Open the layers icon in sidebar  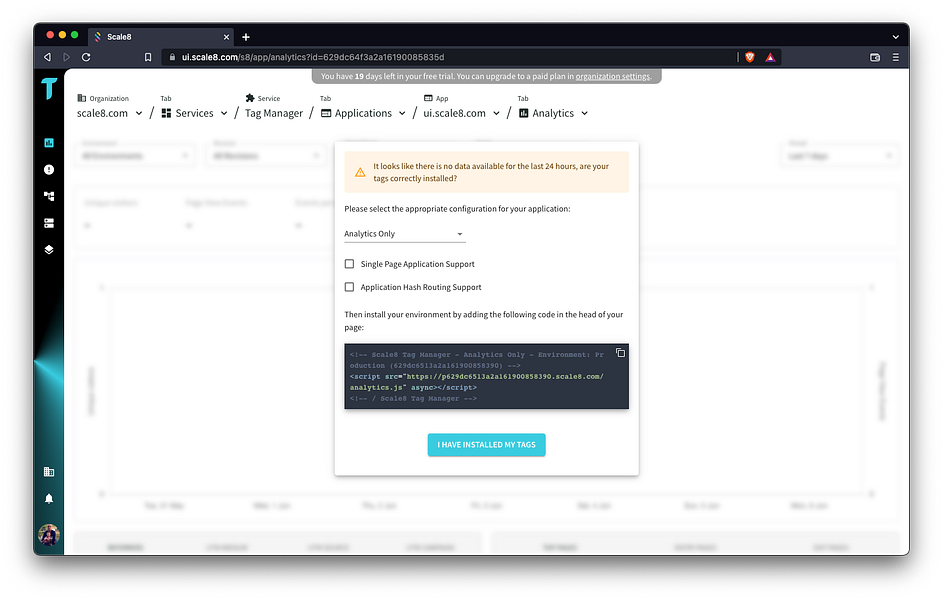pyautogui.click(x=49, y=249)
